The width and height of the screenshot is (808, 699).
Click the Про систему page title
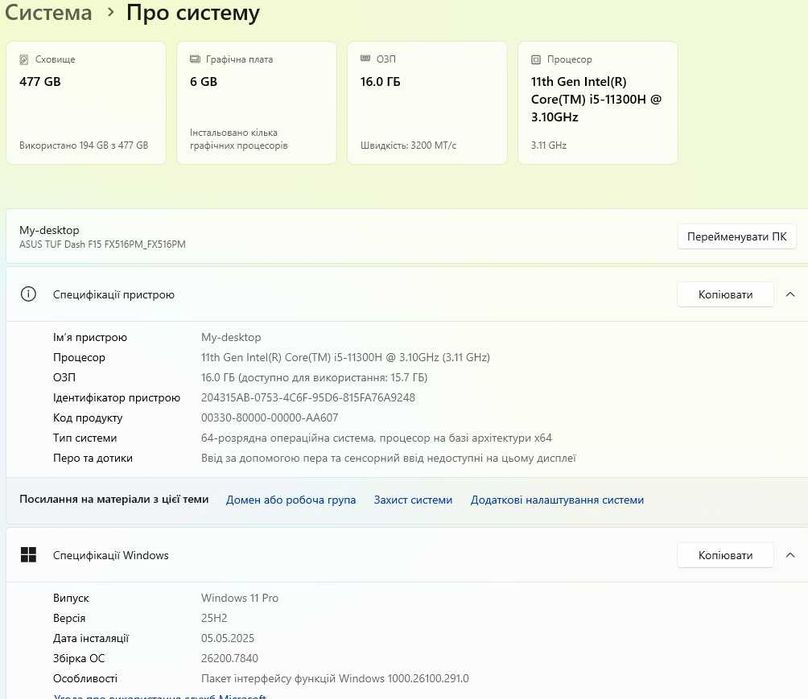(193, 13)
